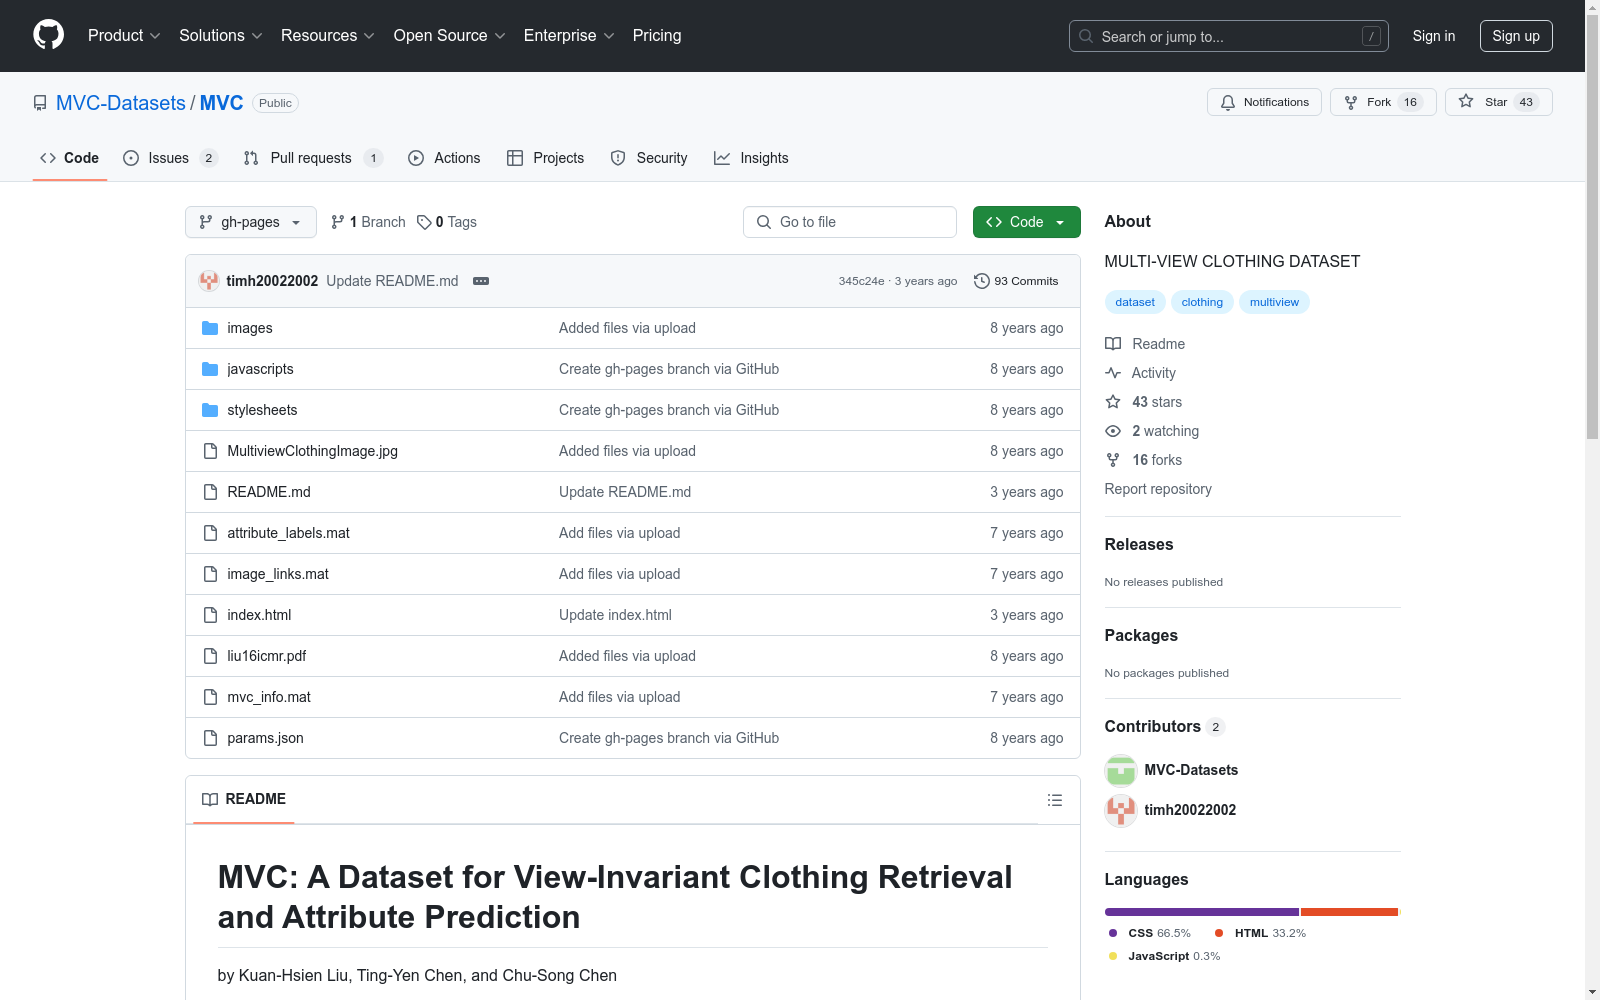Click the Readme book icon in About

point(1113,344)
